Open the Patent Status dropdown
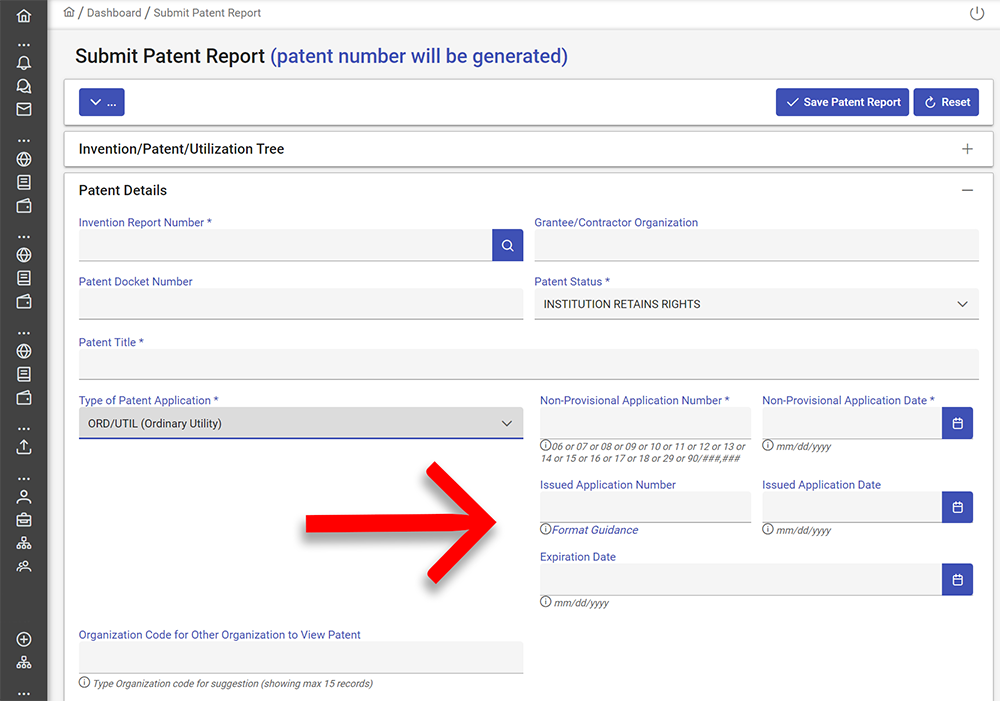Image resolution: width=1000 pixels, height=701 pixels. click(x=756, y=304)
